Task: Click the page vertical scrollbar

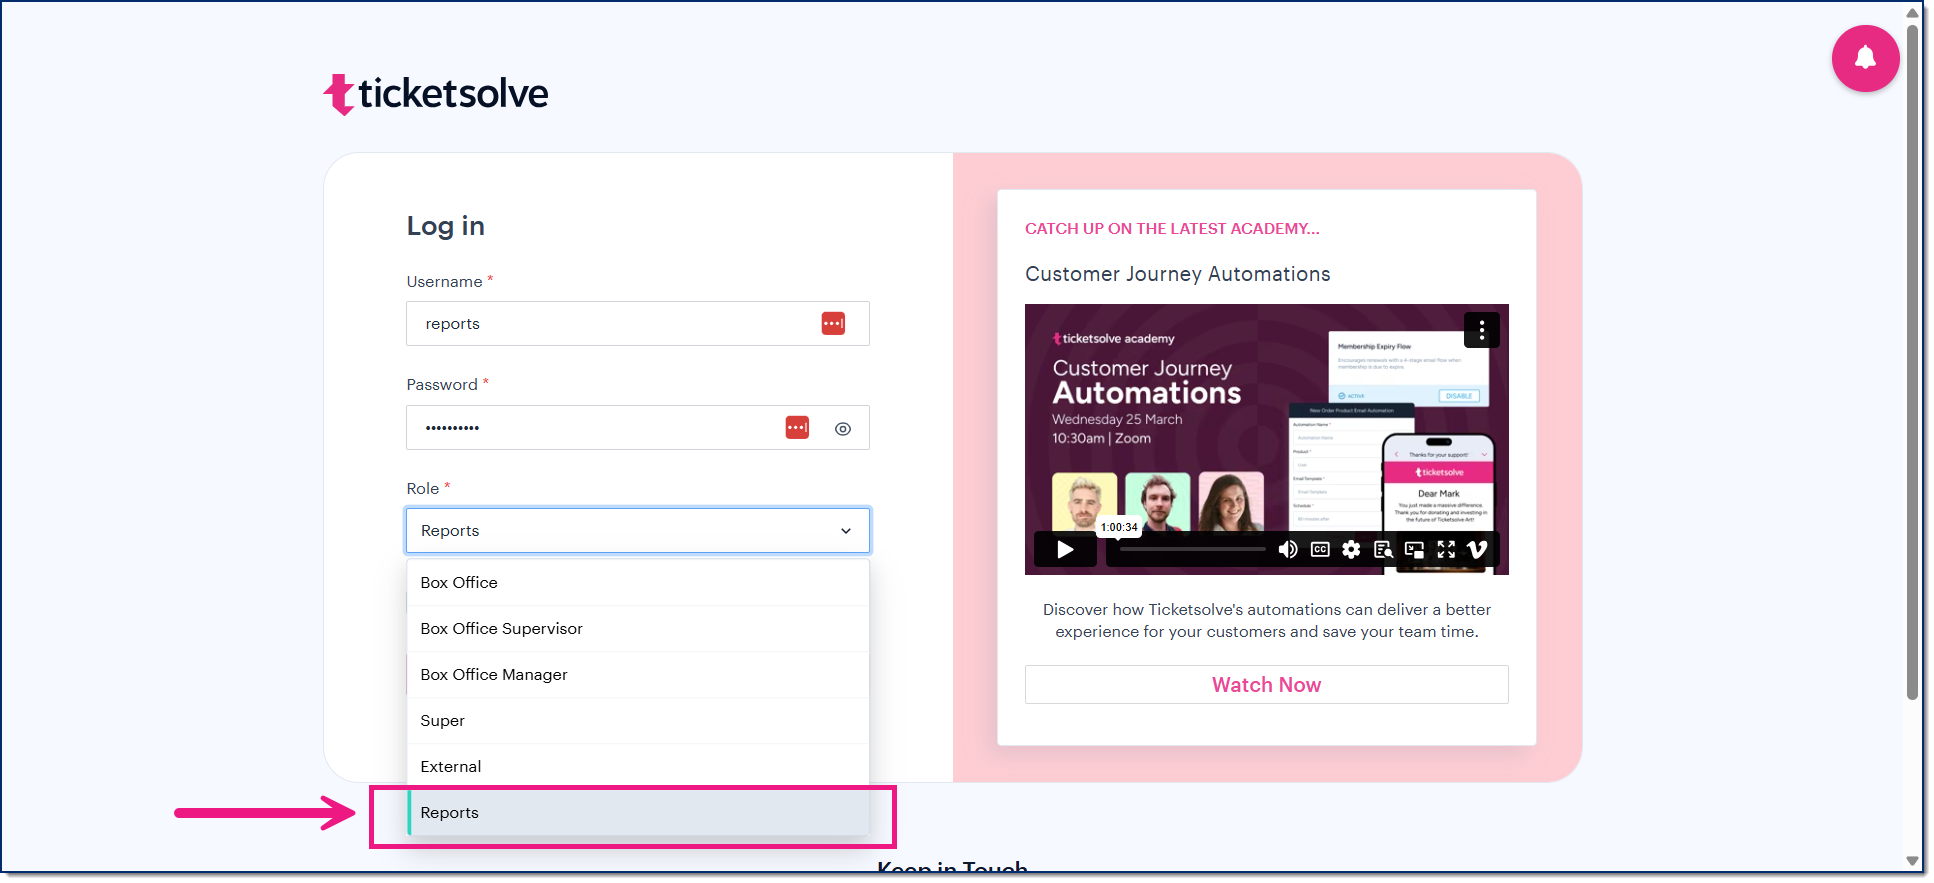Action: point(1912,360)
